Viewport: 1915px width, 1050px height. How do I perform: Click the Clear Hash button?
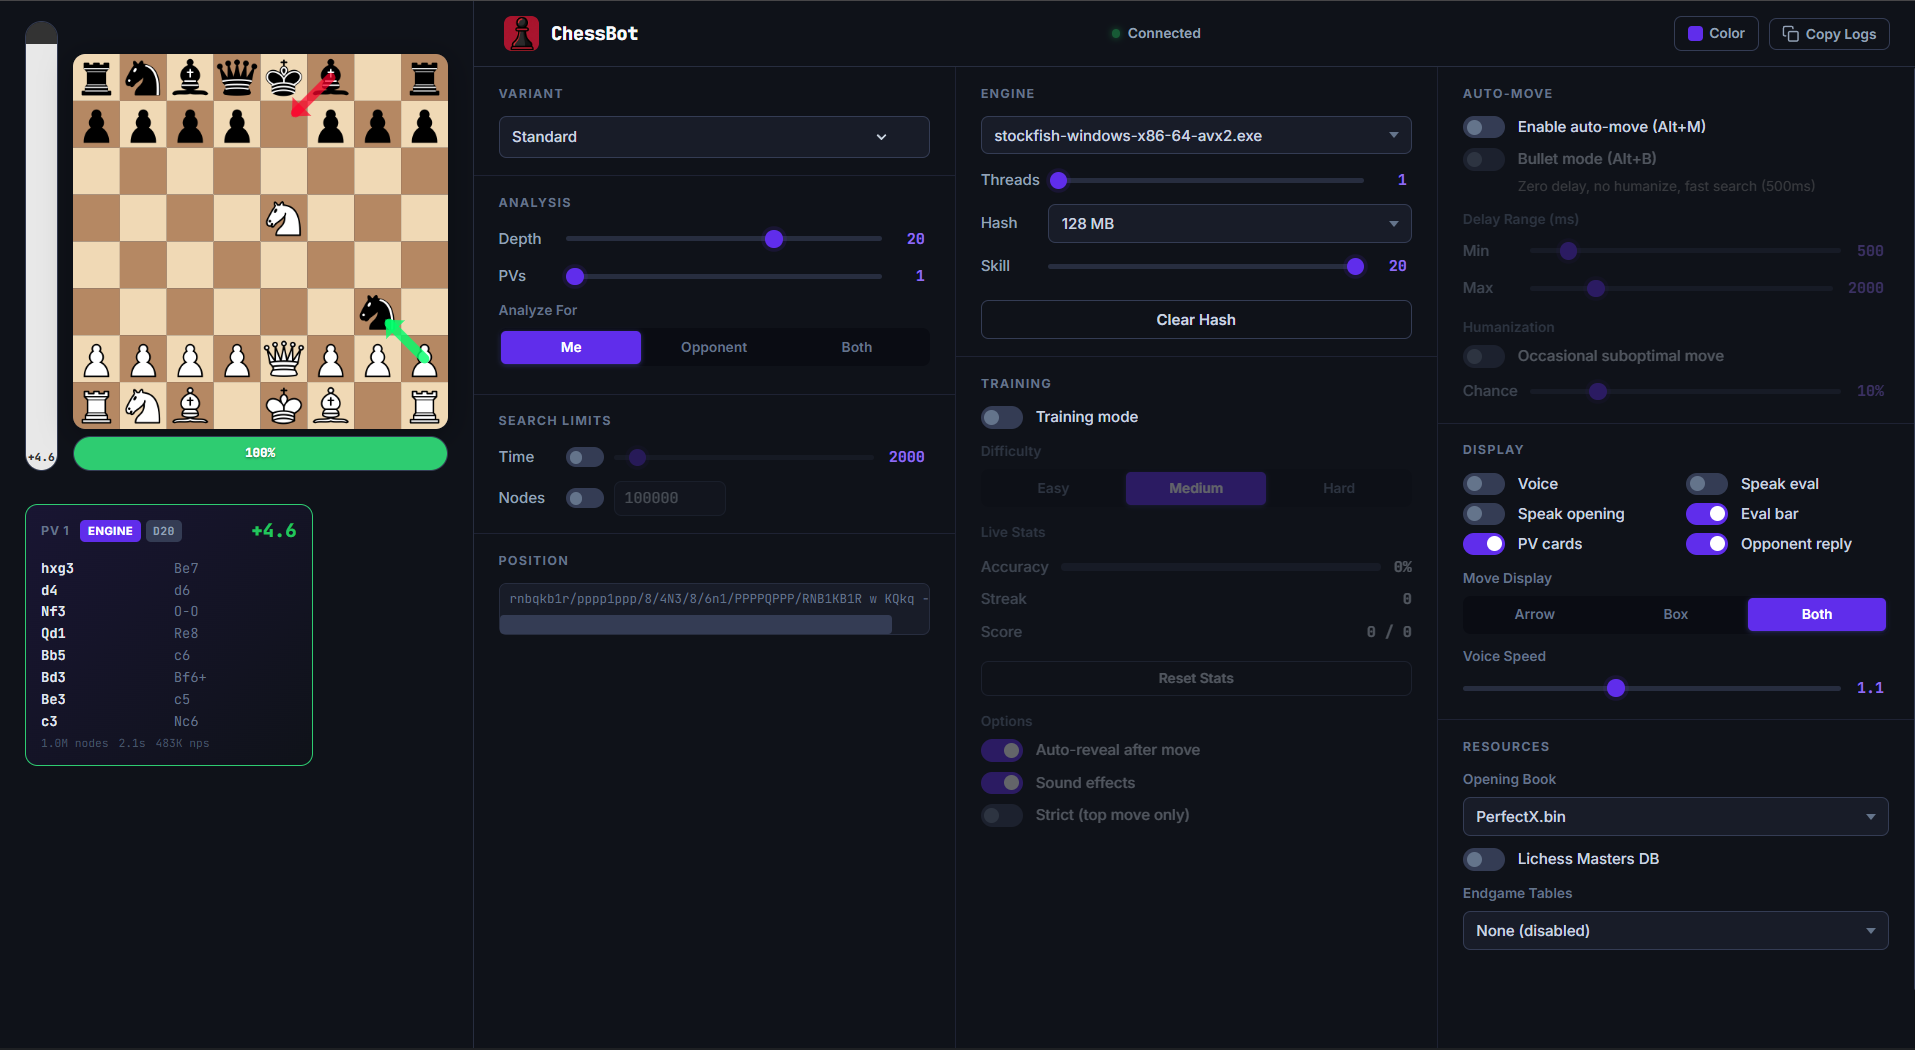pyautogui.click(x=1195, y=319)
